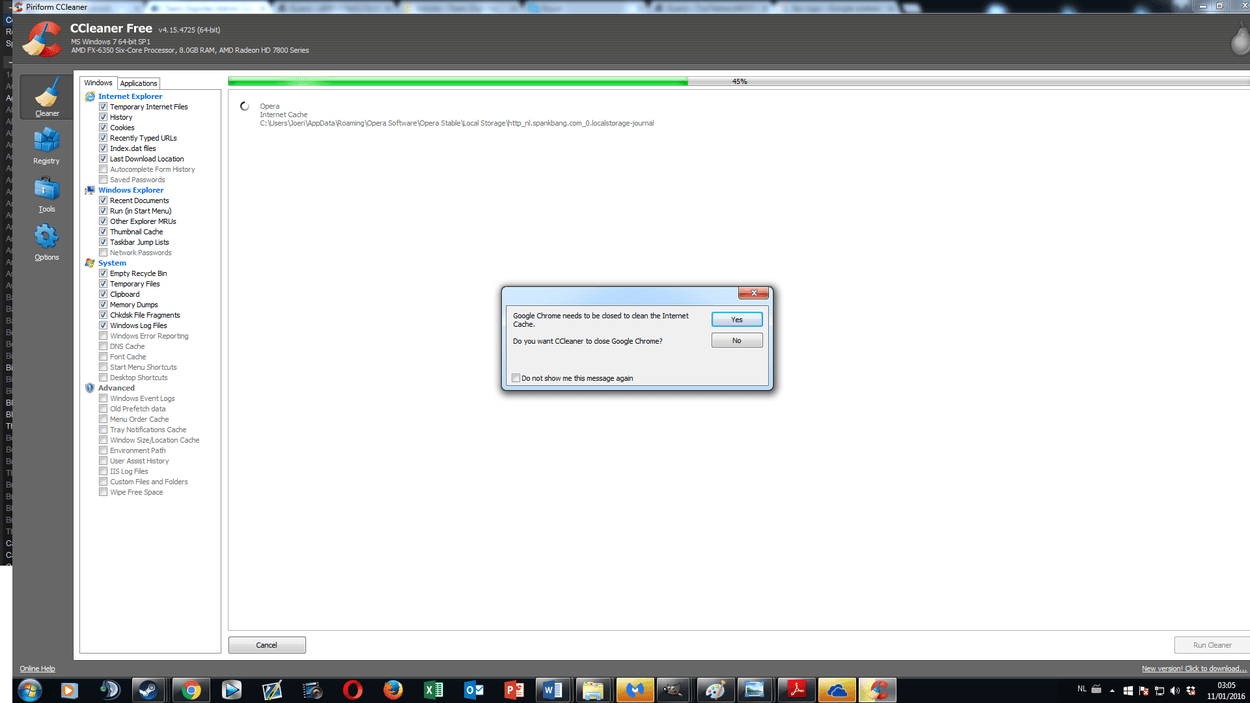Viewport: 1250px width, 703px height.
Task: Open GIMP from the taskbar
Action: click(x=674, y=690)
